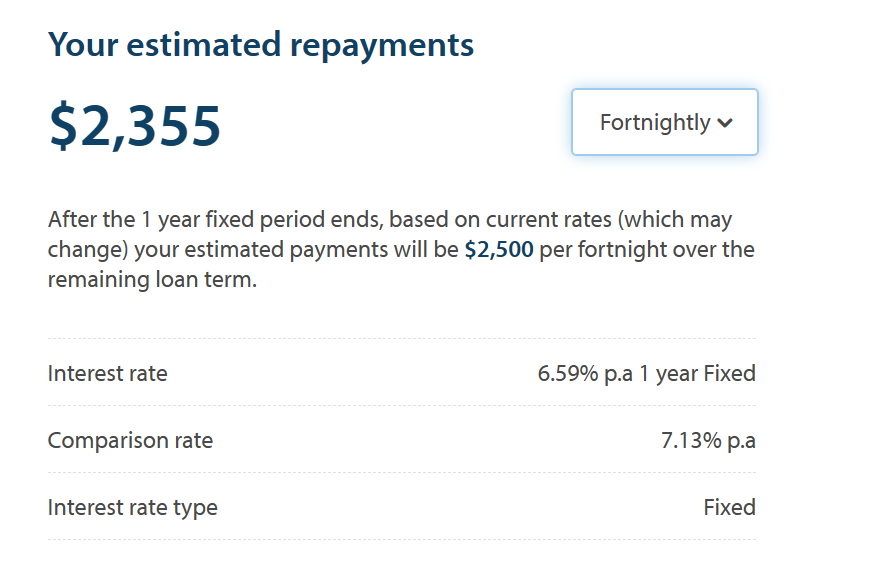This screenshot has width=893, height=573.
Task: Click the bold $2,500 estimated payment
Action: (499, 249)
